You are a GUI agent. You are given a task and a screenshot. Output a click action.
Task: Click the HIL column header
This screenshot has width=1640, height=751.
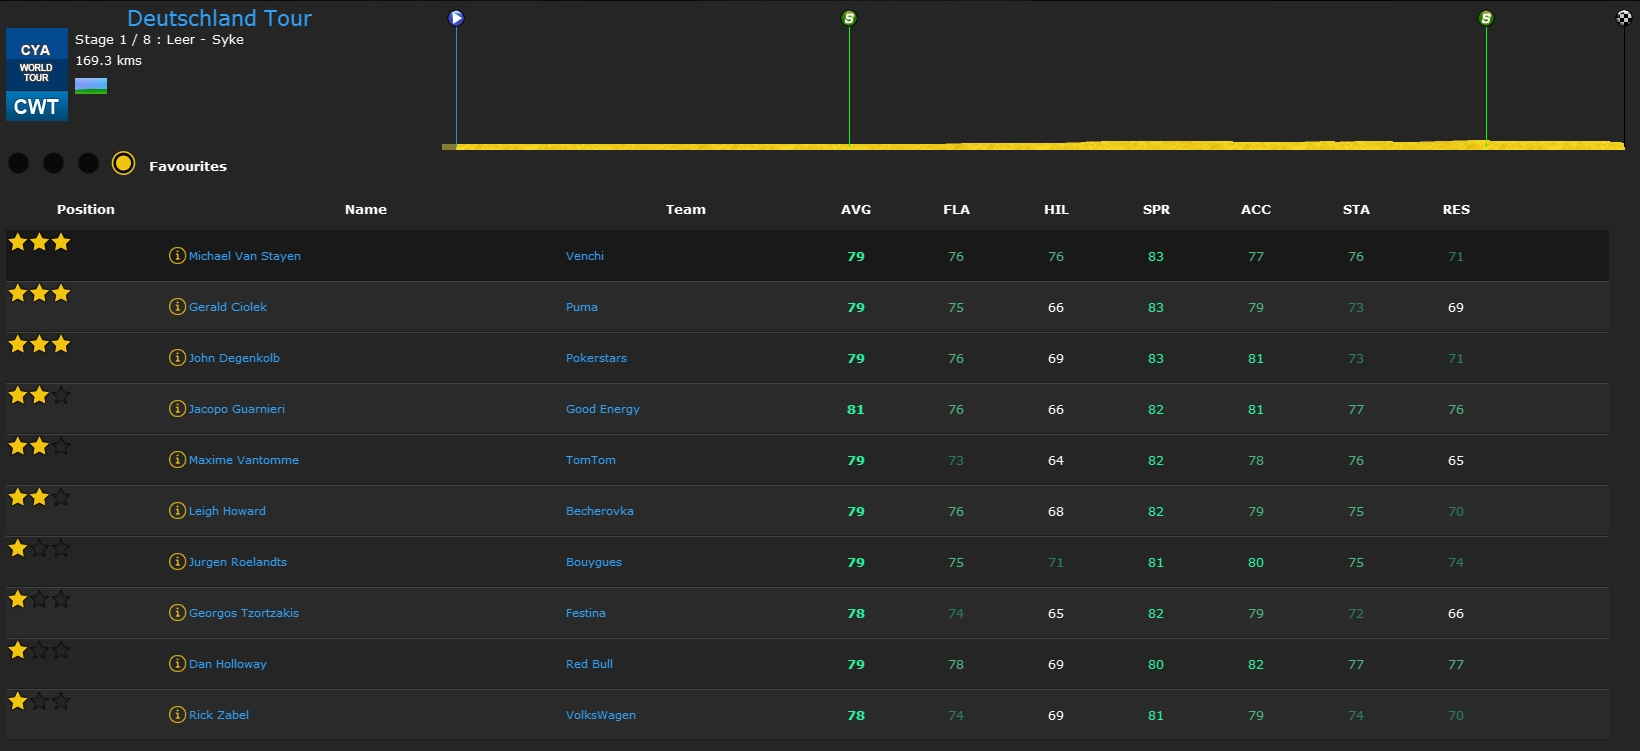(1056, 209)
